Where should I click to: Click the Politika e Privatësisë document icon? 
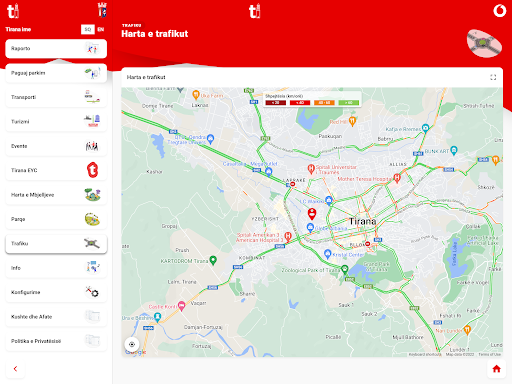[92, 341]
